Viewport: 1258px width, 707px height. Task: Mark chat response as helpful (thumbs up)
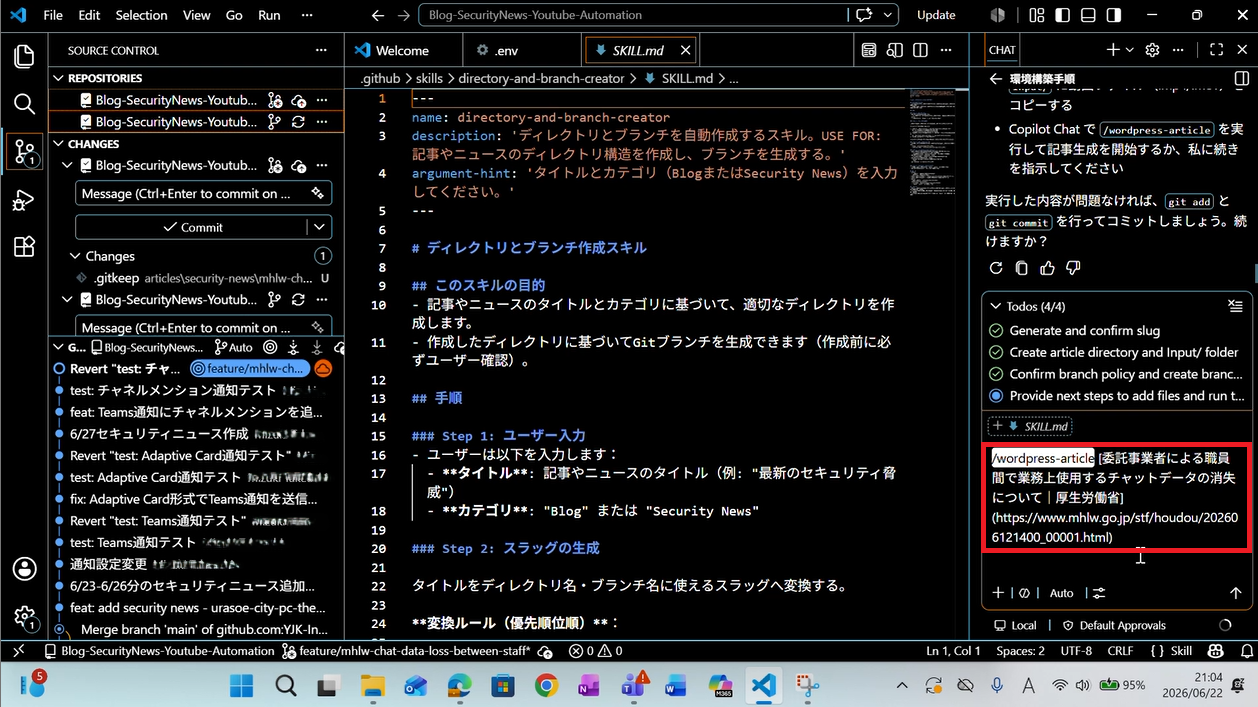pos(1047,268)
